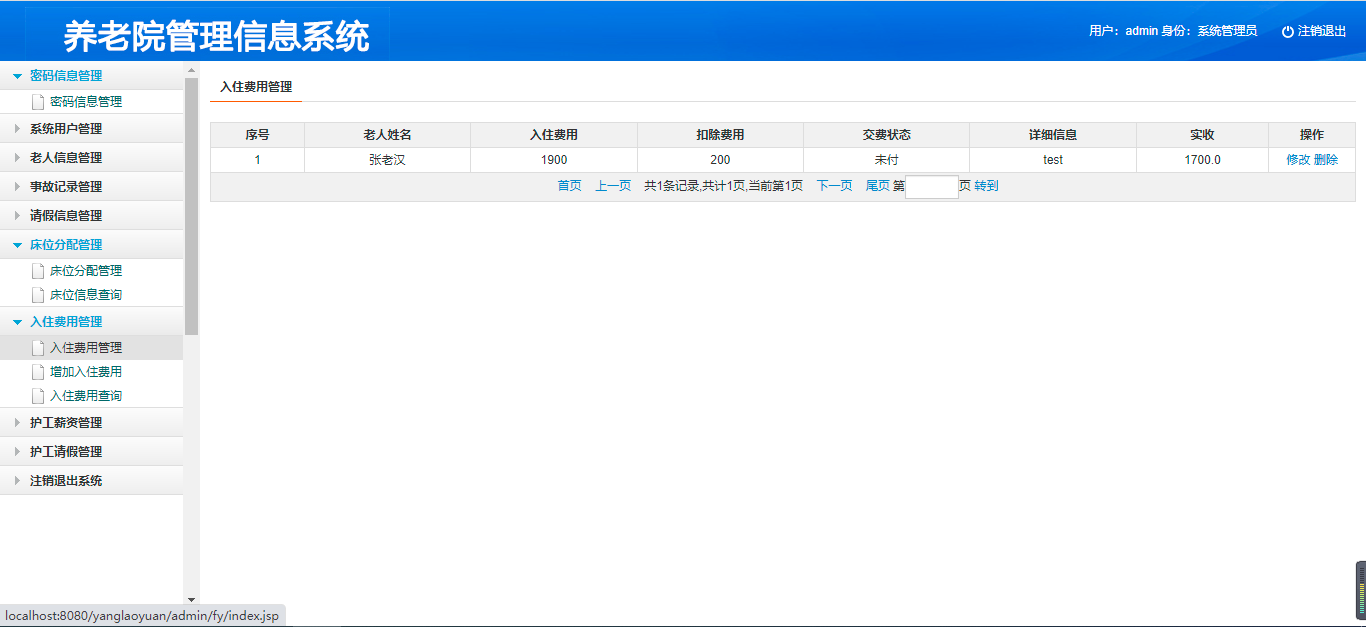
Task: Collapse the 入住费用管理 section arrow
Action: pyautogui.click(x=17, y=322)
